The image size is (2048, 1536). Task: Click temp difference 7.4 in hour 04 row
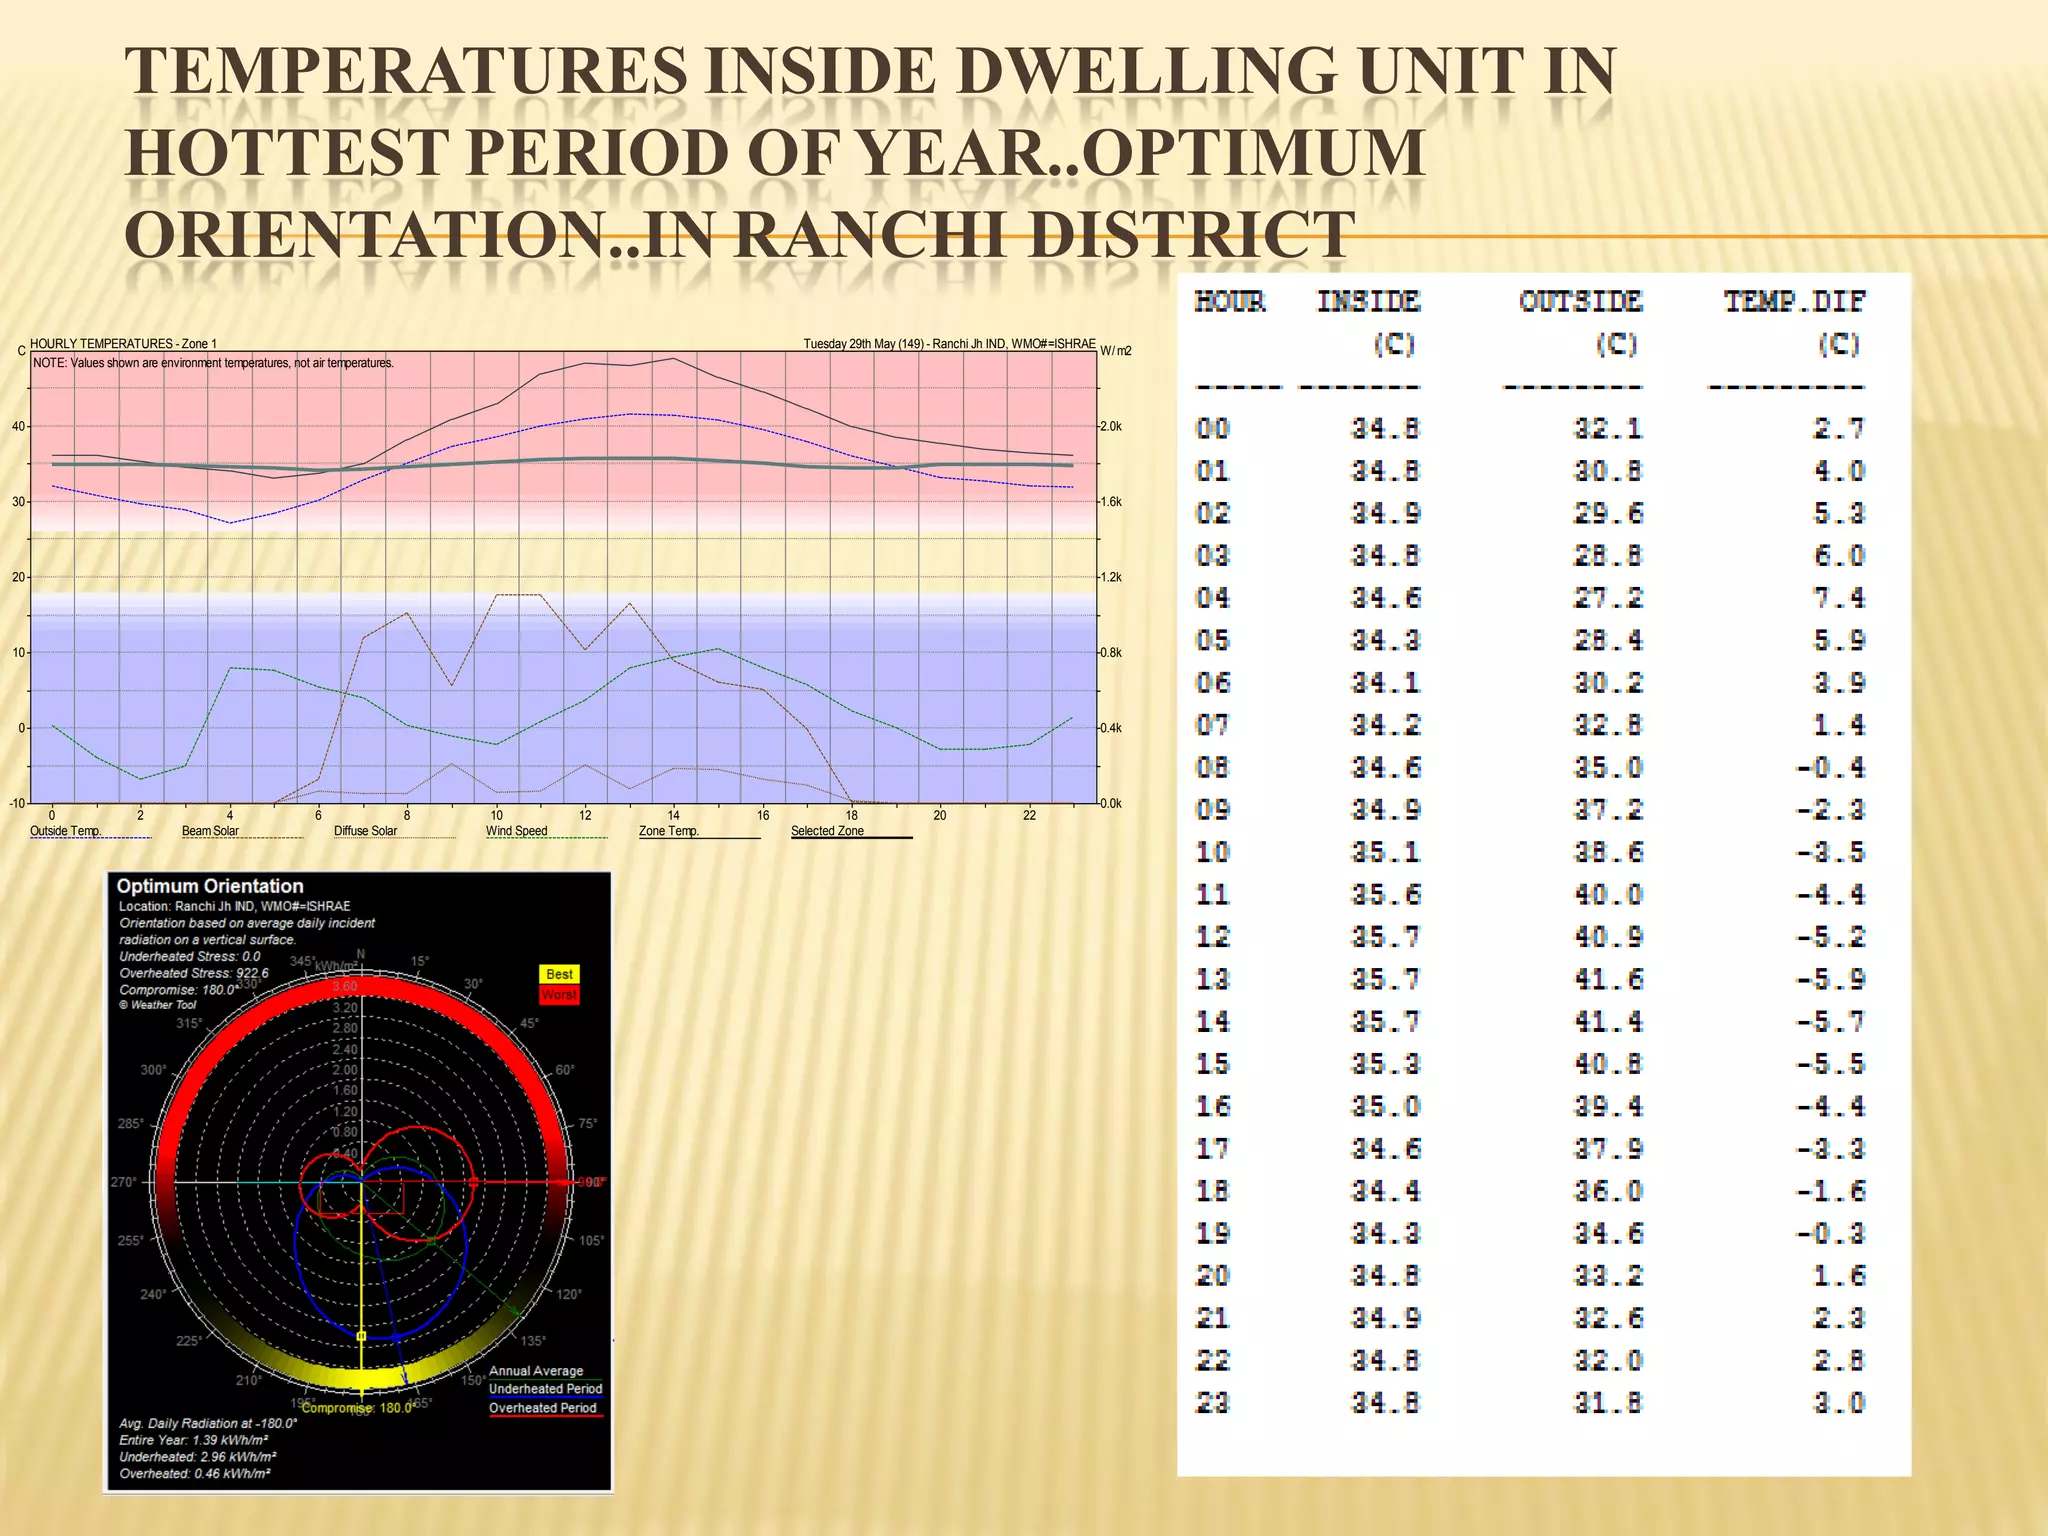(1839, 598)
